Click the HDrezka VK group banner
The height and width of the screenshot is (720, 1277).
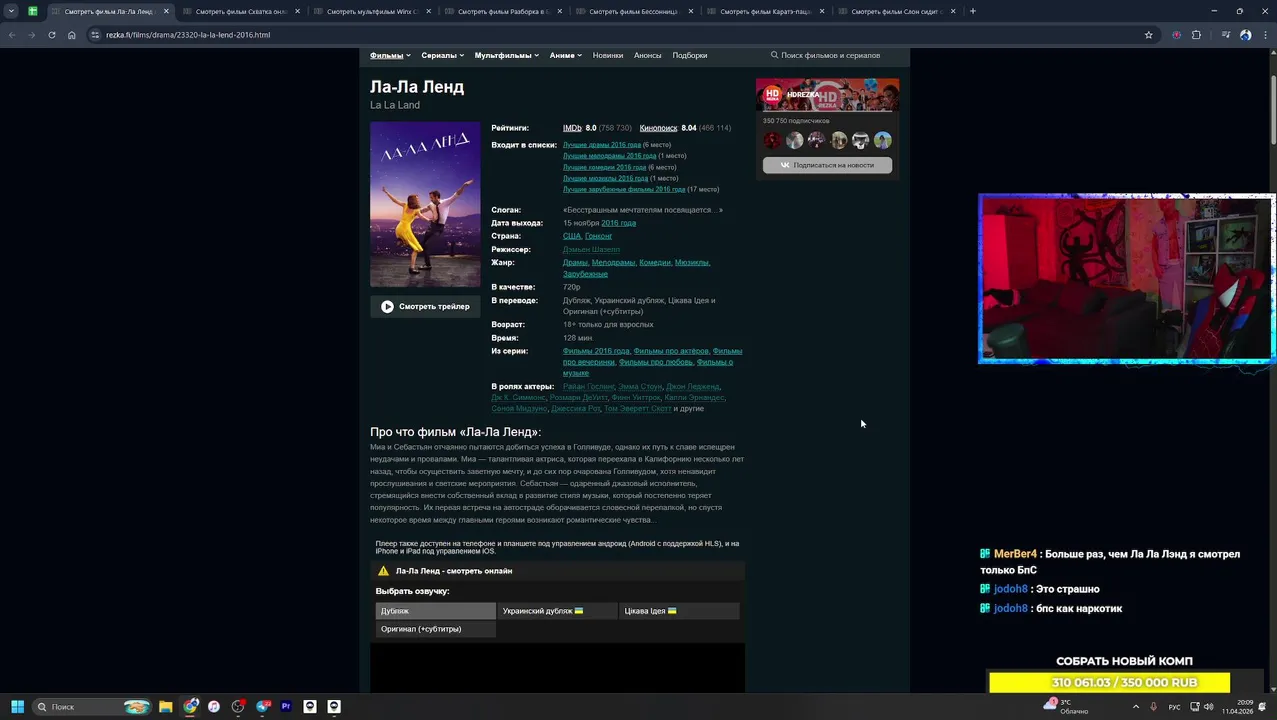827,96
